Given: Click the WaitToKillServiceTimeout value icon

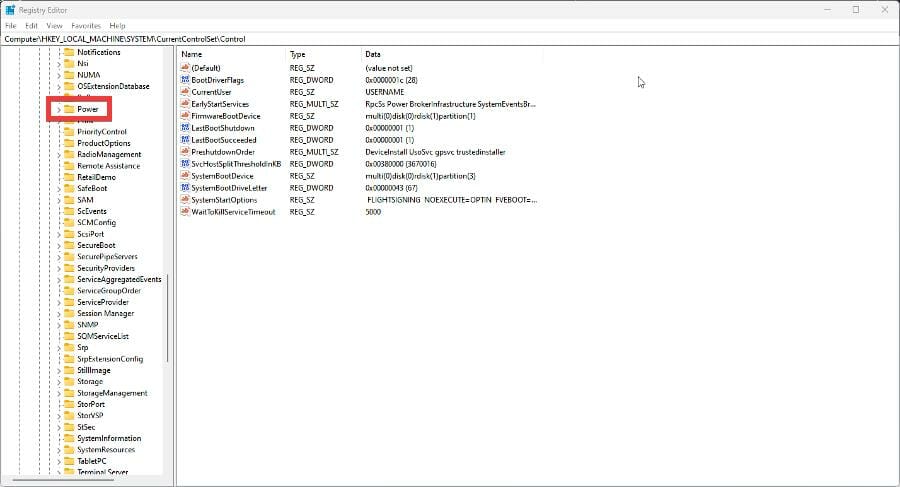Looking at the screenshot, I should (185, 212).
